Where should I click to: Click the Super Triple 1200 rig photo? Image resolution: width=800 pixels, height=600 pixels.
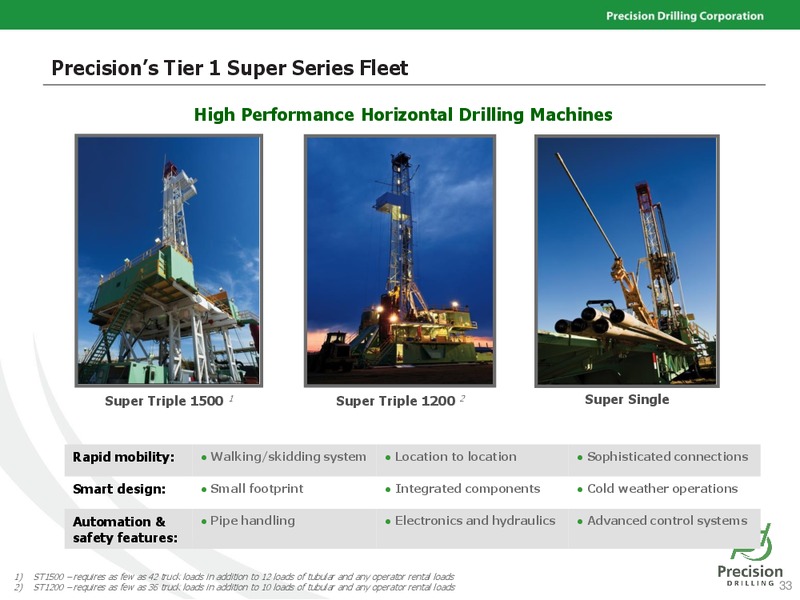tap(400, 261)
